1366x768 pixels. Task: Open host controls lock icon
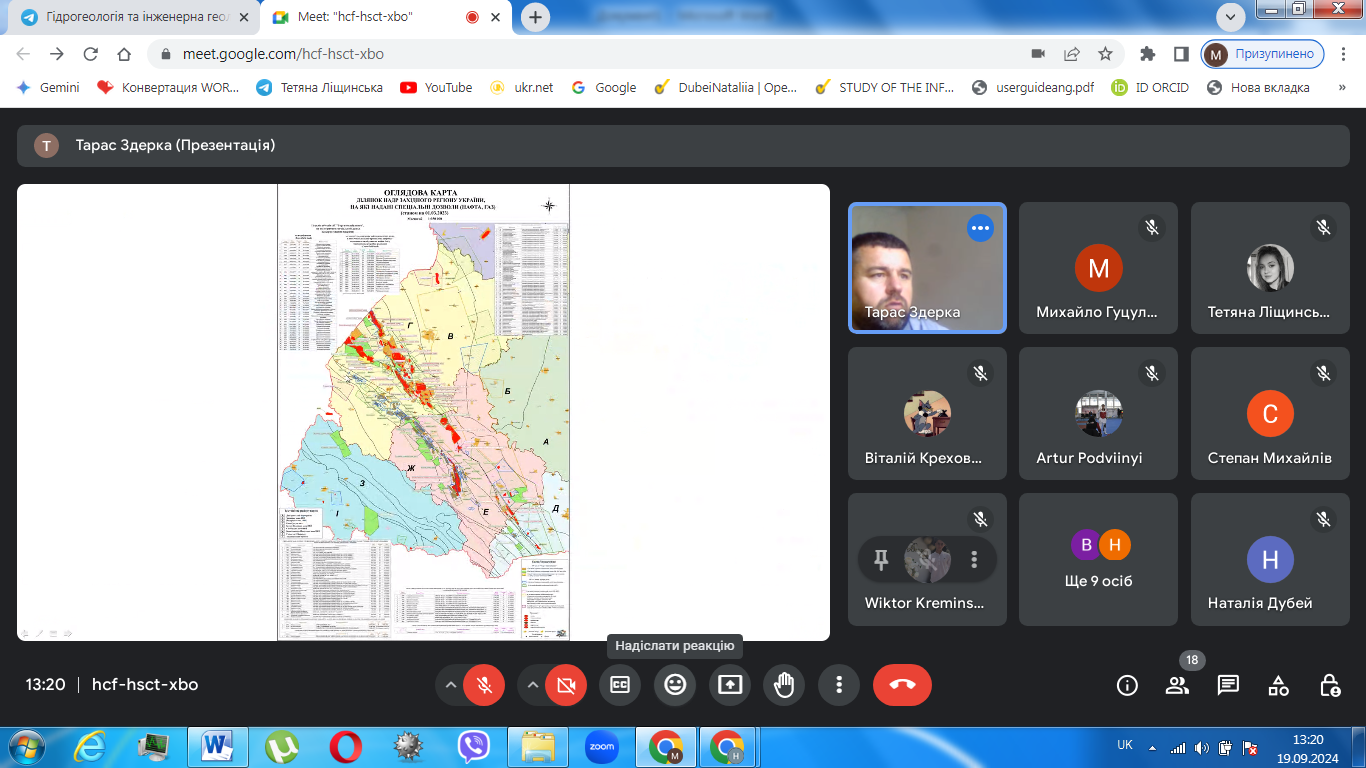pyautogui.click(x=1329, y=685)
